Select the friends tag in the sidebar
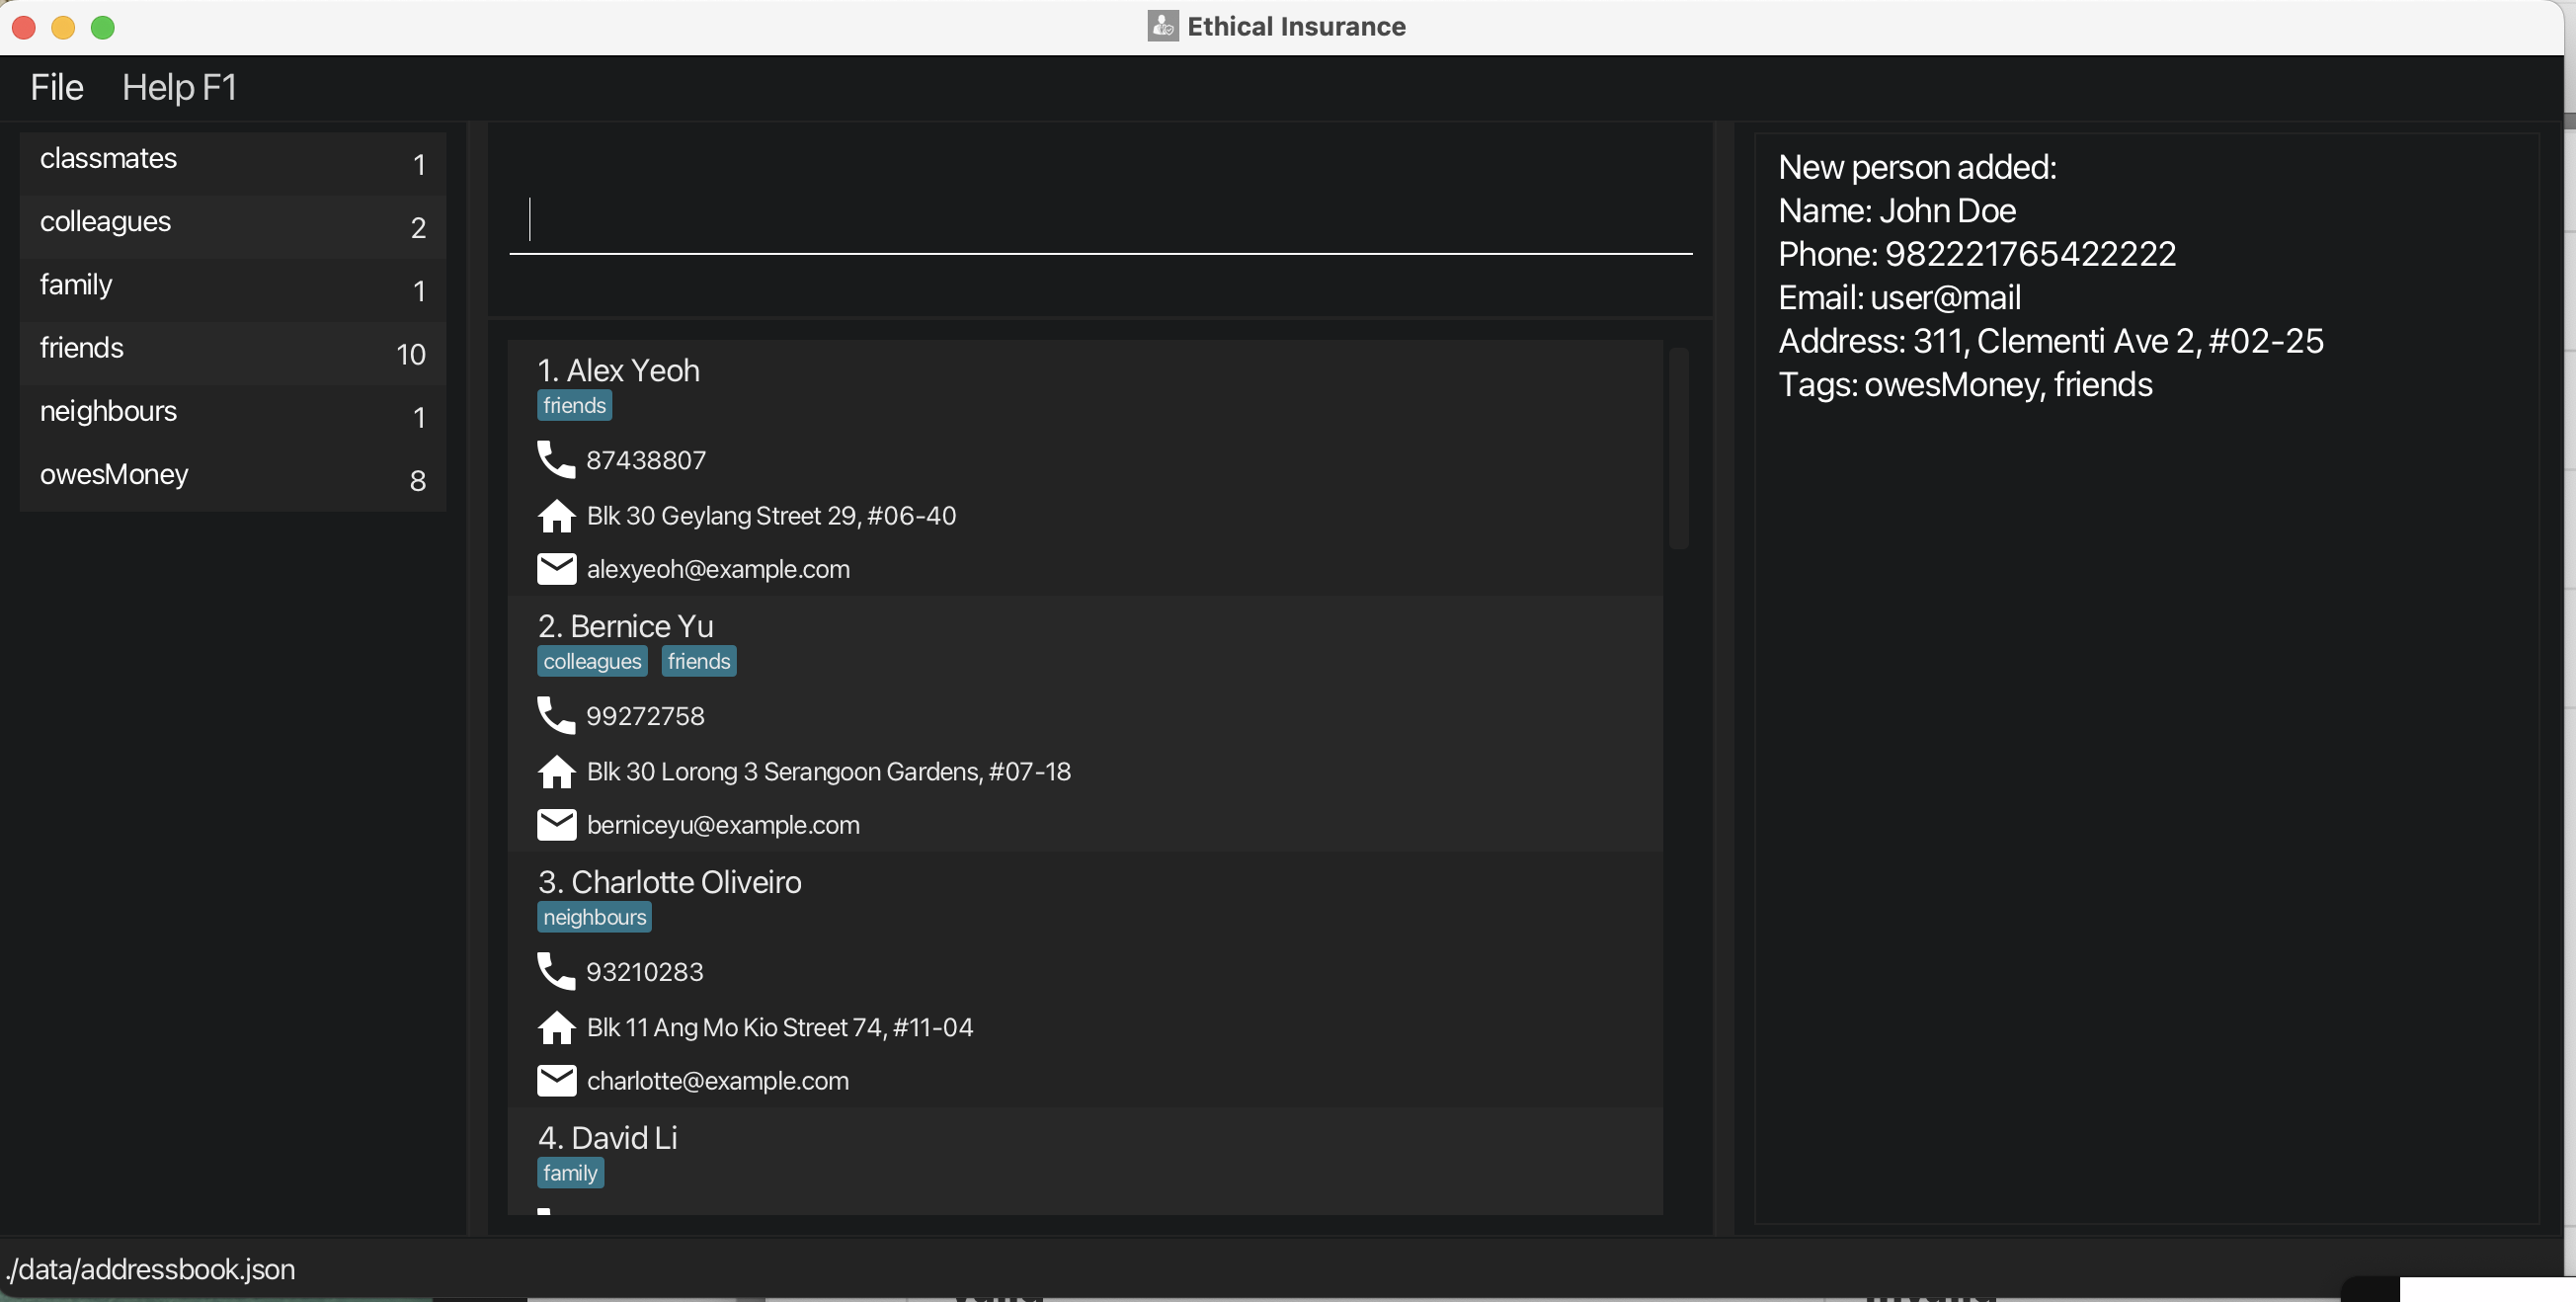The image size is (2576, 1302). (x=80, y=347)
